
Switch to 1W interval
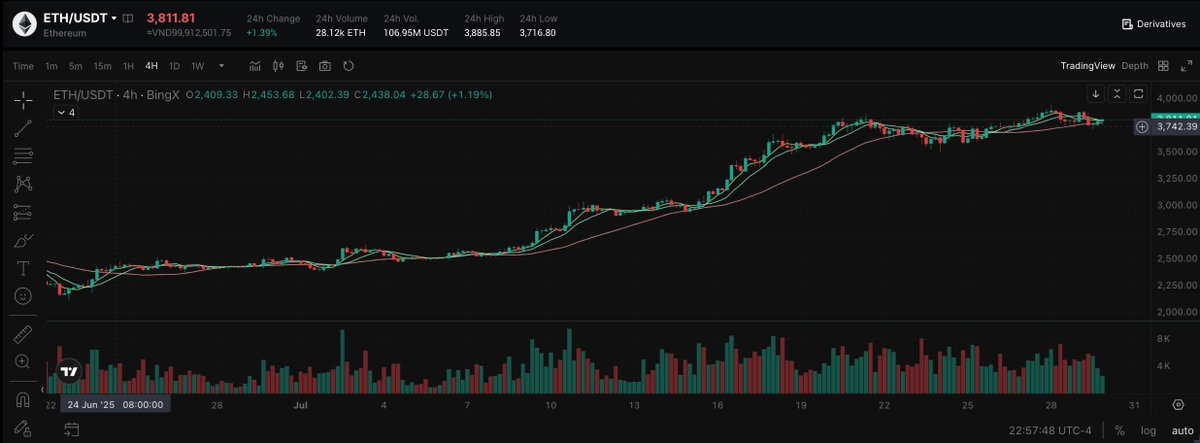click(x=198, y=66)
